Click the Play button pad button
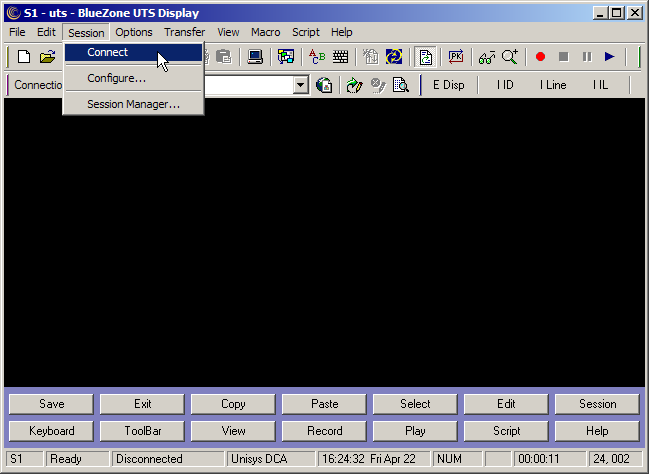649x474 pixels. click(x=415, y=431)
